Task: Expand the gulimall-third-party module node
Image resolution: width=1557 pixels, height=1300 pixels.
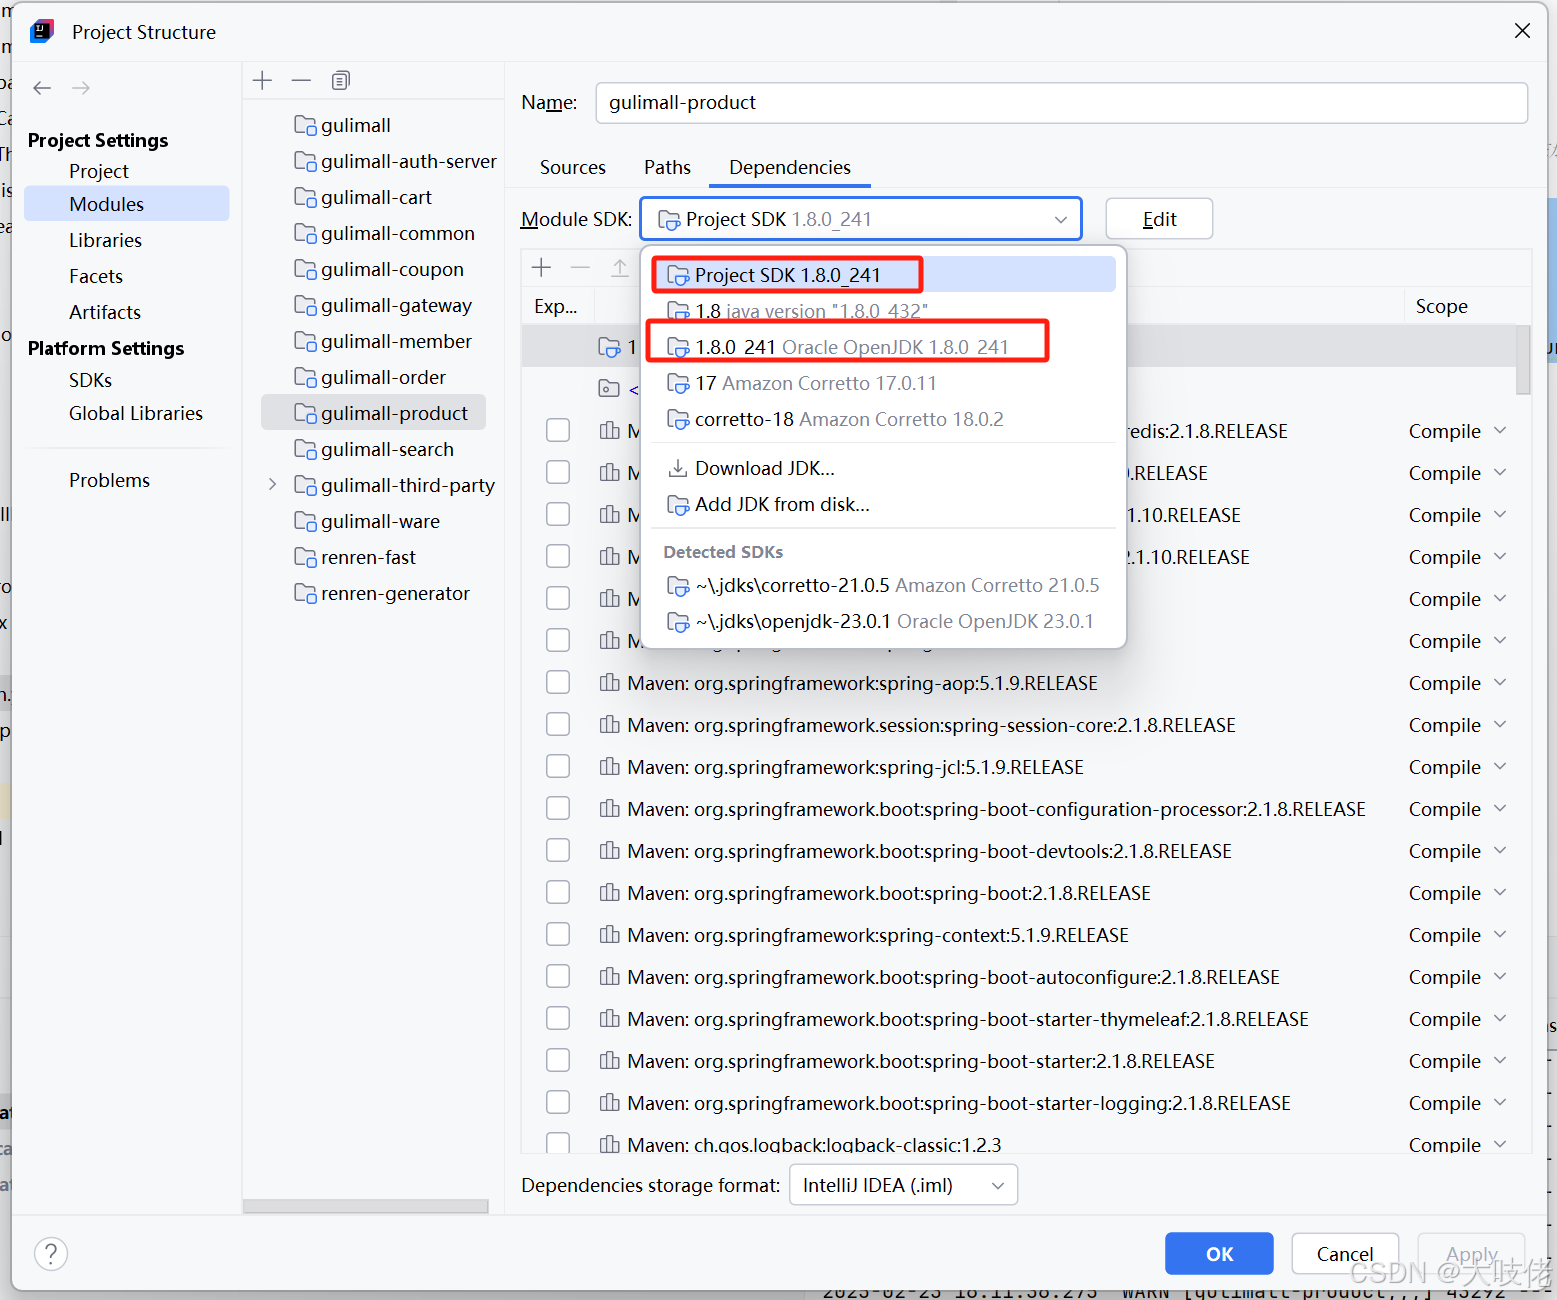Action: point(272,484)
